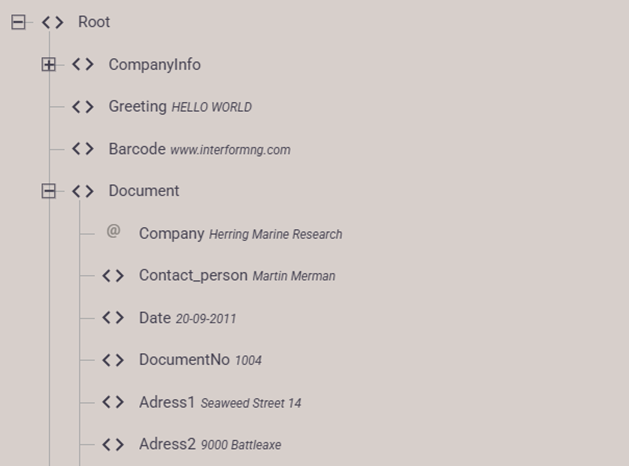This screenshot has width=629, height=466.
Task: Click the element icon beside Date
Action: pos(113,318)
